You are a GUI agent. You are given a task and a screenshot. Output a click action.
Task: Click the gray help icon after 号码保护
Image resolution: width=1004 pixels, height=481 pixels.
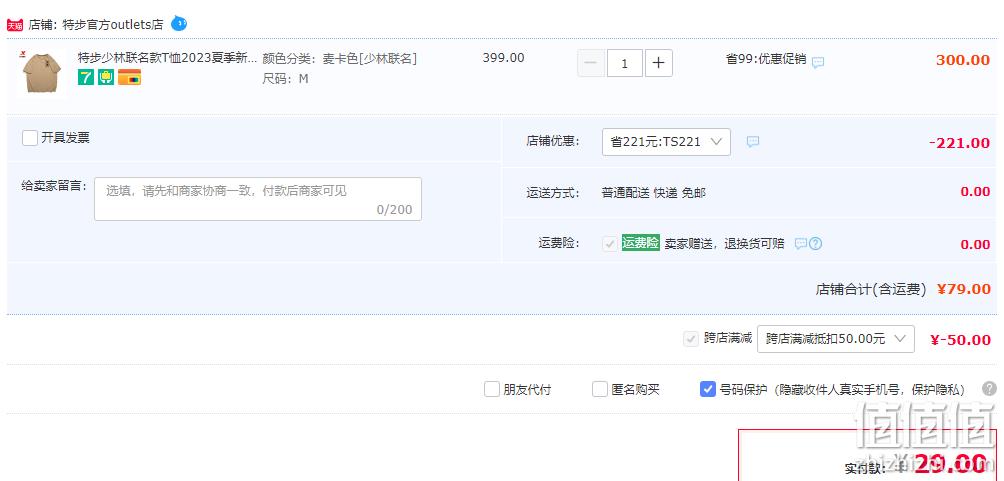(989, 389)
